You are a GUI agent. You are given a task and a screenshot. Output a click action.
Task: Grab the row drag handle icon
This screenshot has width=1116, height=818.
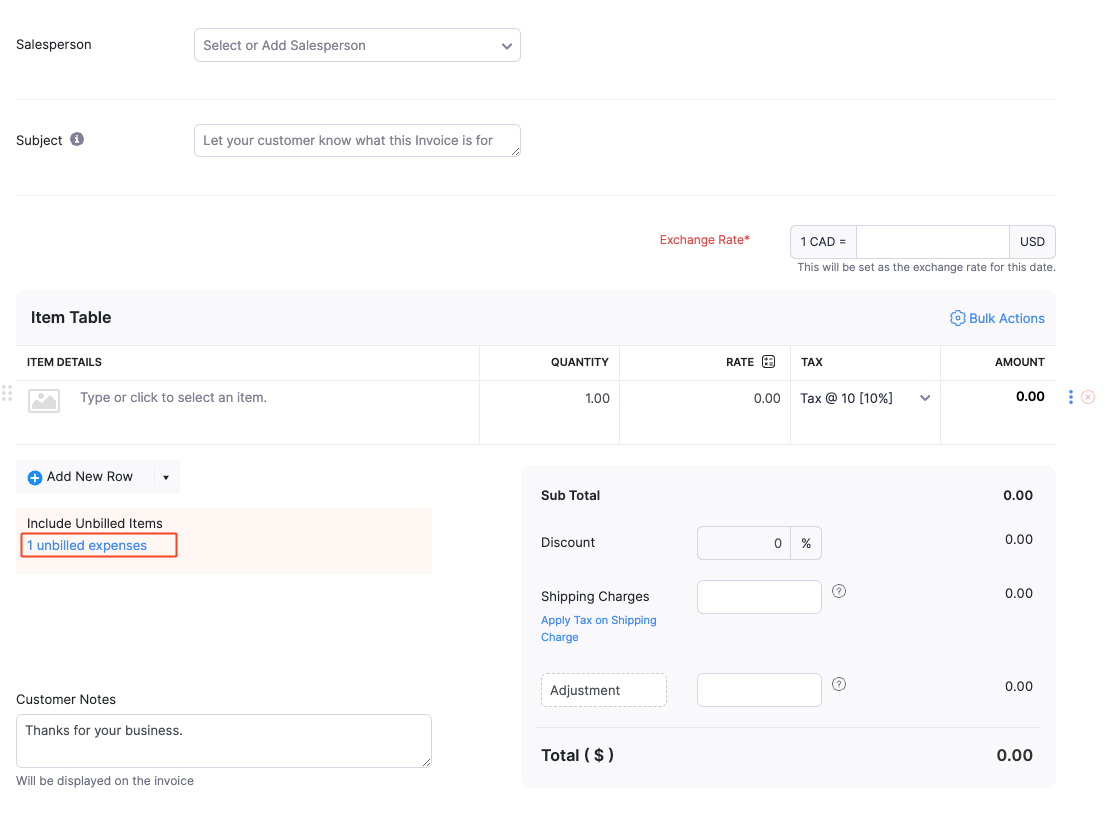click(x=7, y=393)
